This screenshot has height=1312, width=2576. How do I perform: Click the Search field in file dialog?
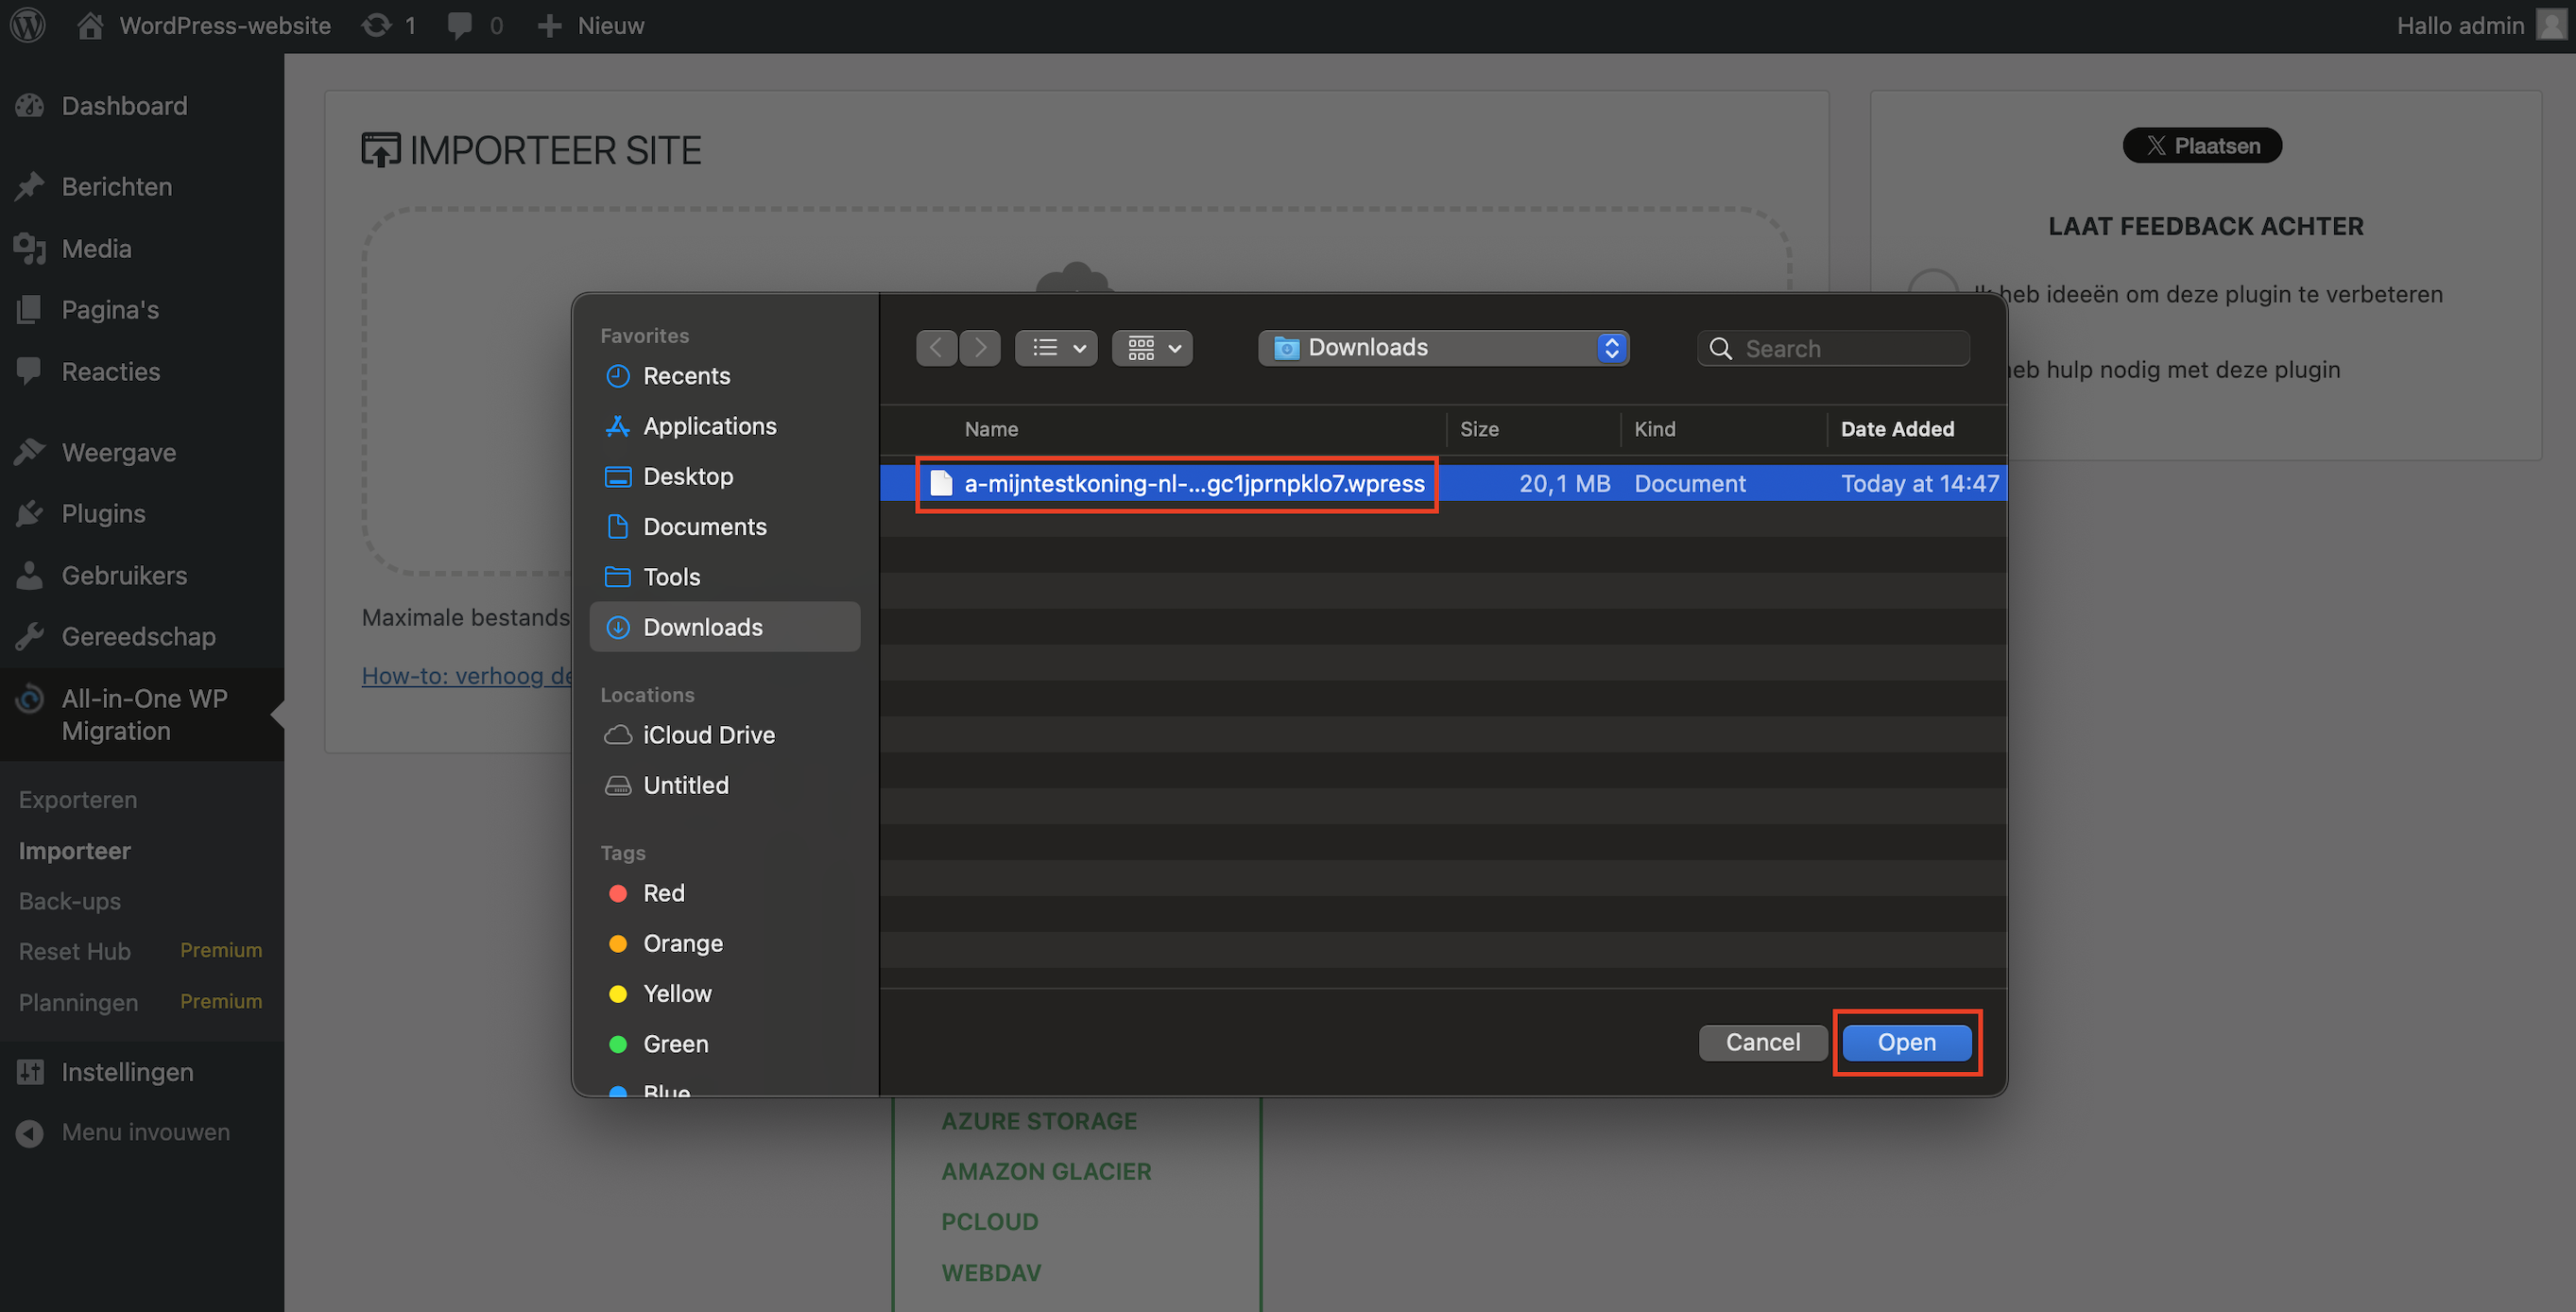[1850, 348]
